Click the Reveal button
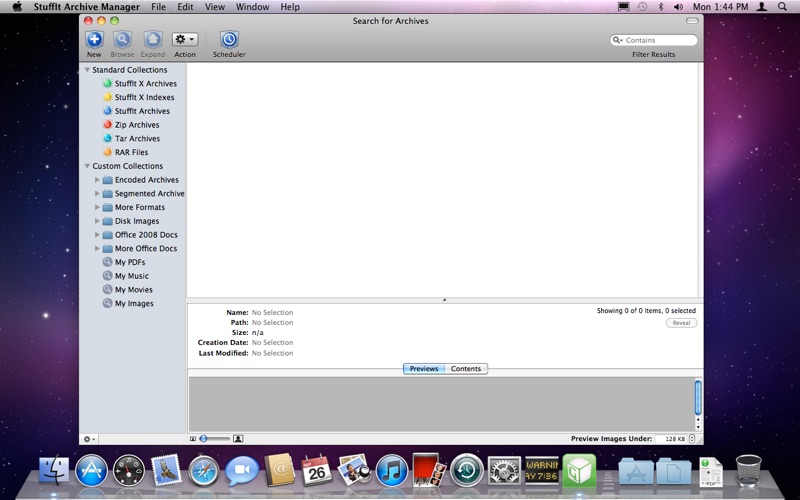The width and height of the screenshot is (800, 500). click(x=681, y=323)
